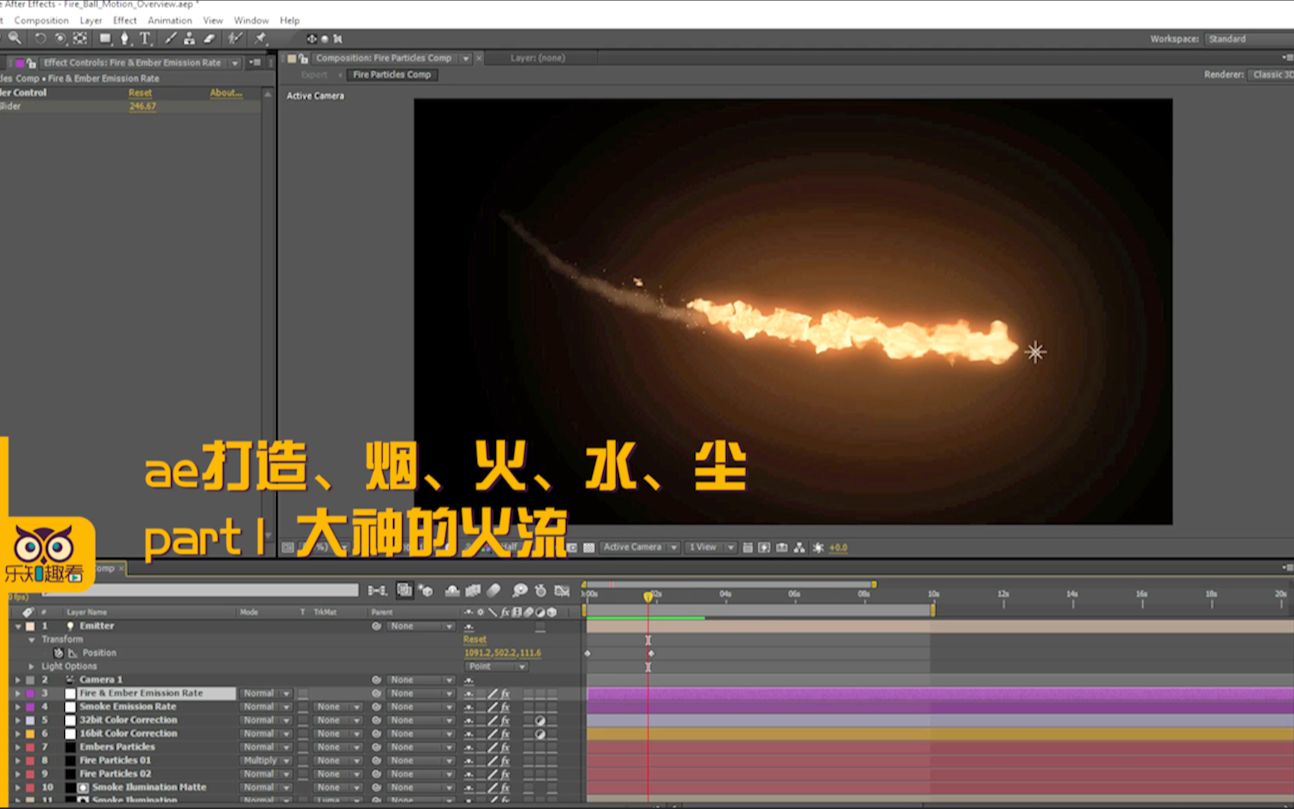Image resolution: width=1294 pixels, height=809 pixels.
Task: Click the local axis mode icon
Action: point(312,39)
